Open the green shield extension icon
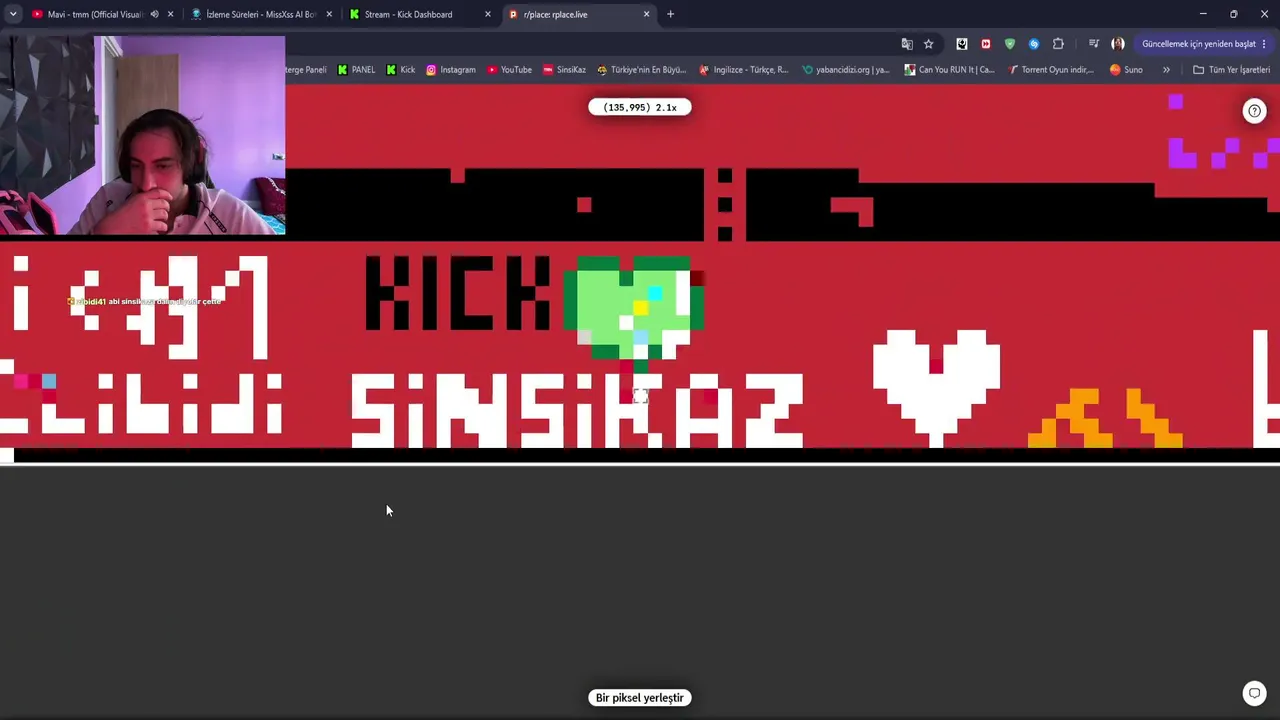This screenshot has height=720, width=1280. (1010, 44)
